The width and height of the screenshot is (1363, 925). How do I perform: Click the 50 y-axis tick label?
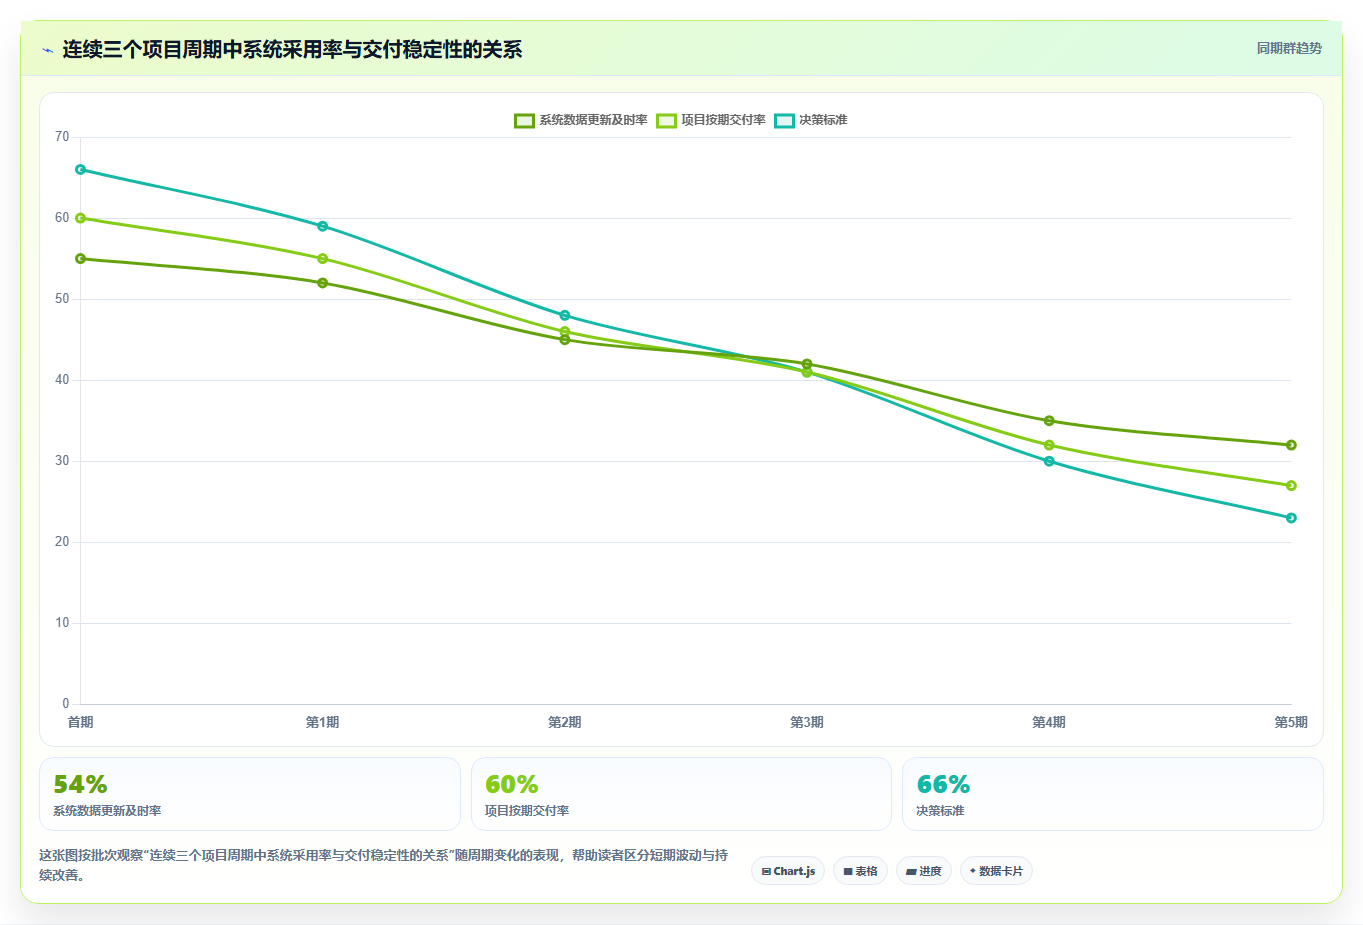62,299
